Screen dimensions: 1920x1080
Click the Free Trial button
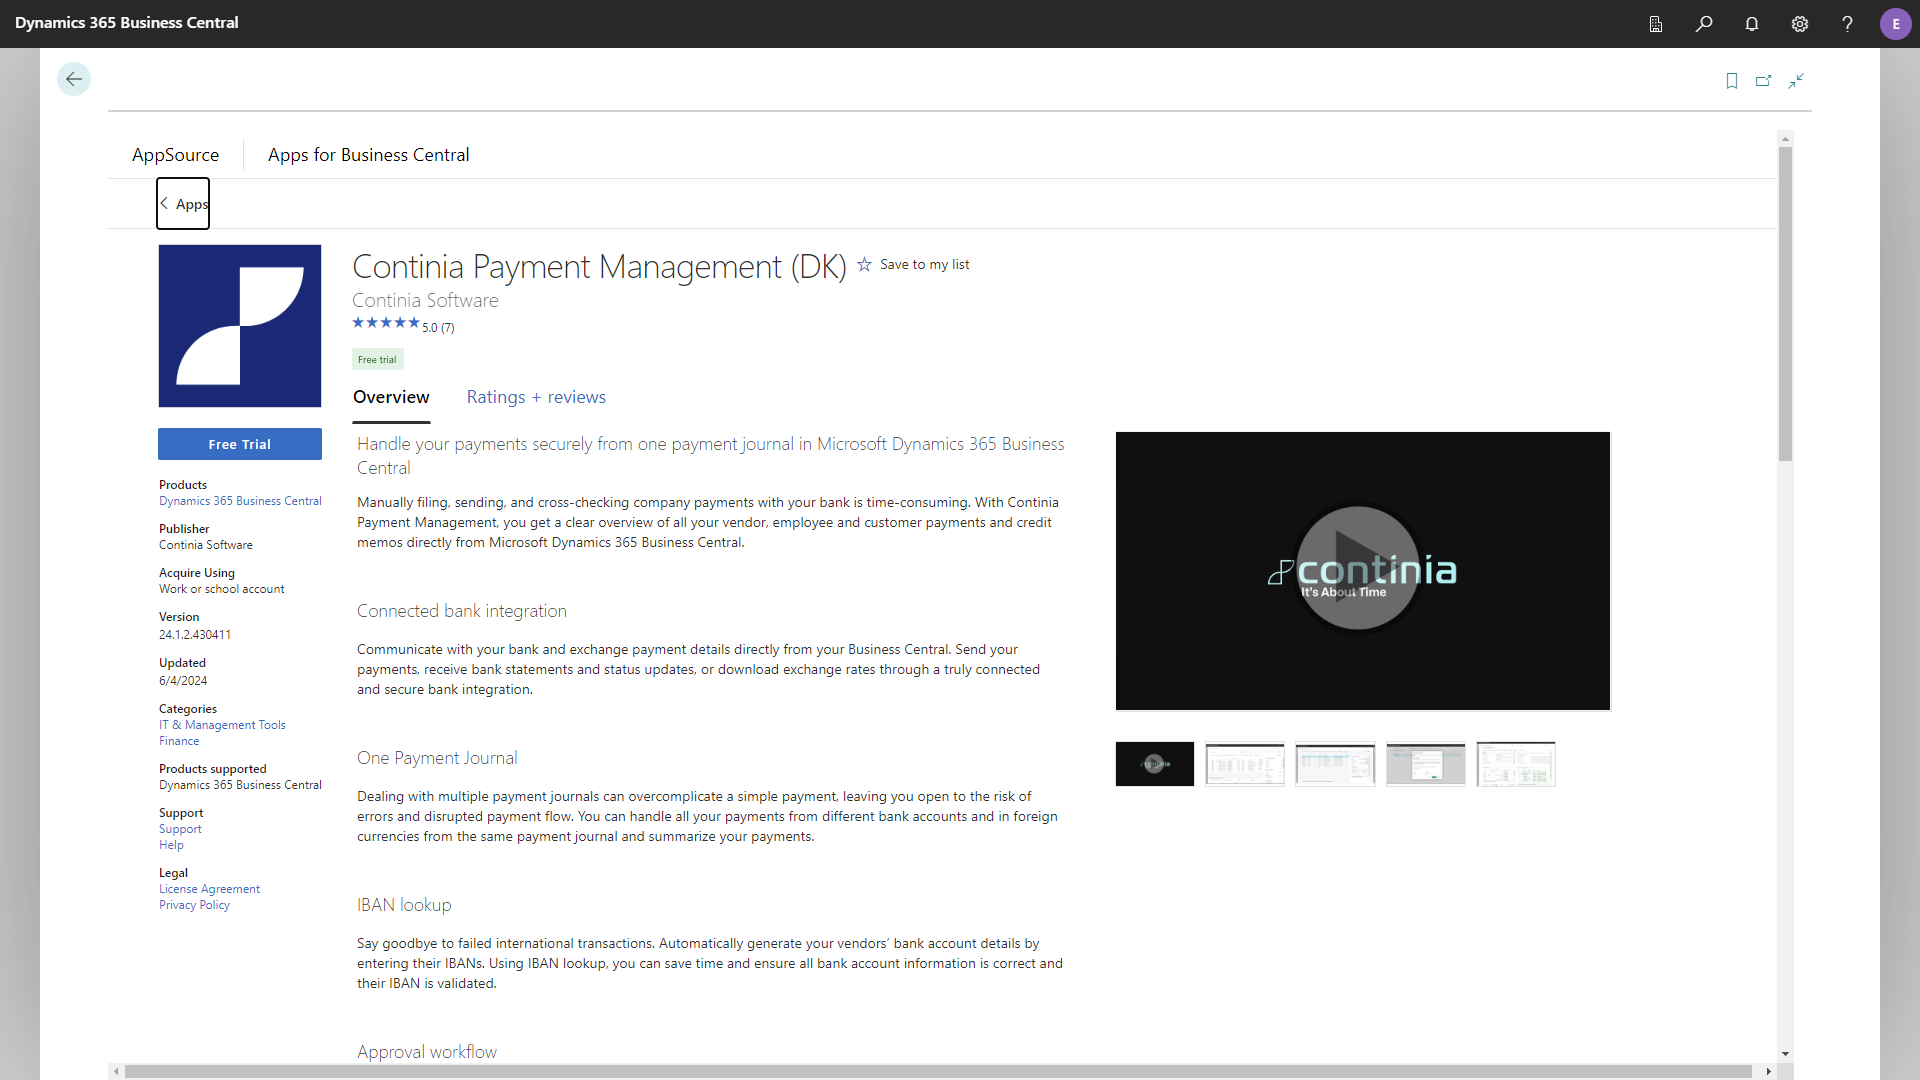coord(240,443)
